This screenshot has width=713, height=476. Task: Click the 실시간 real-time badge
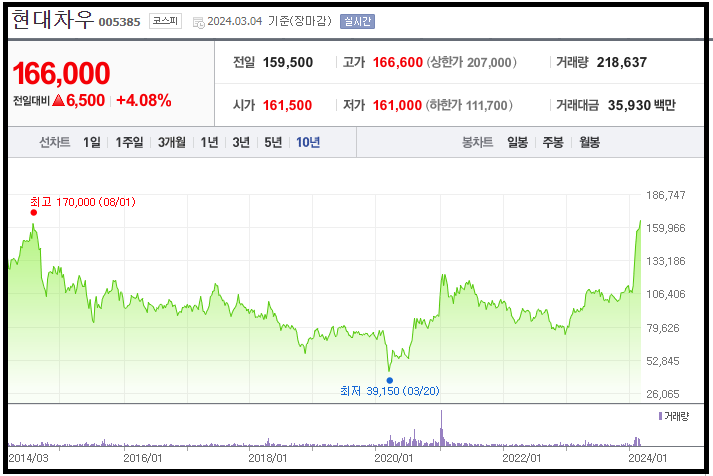click(x=357, y=21)
